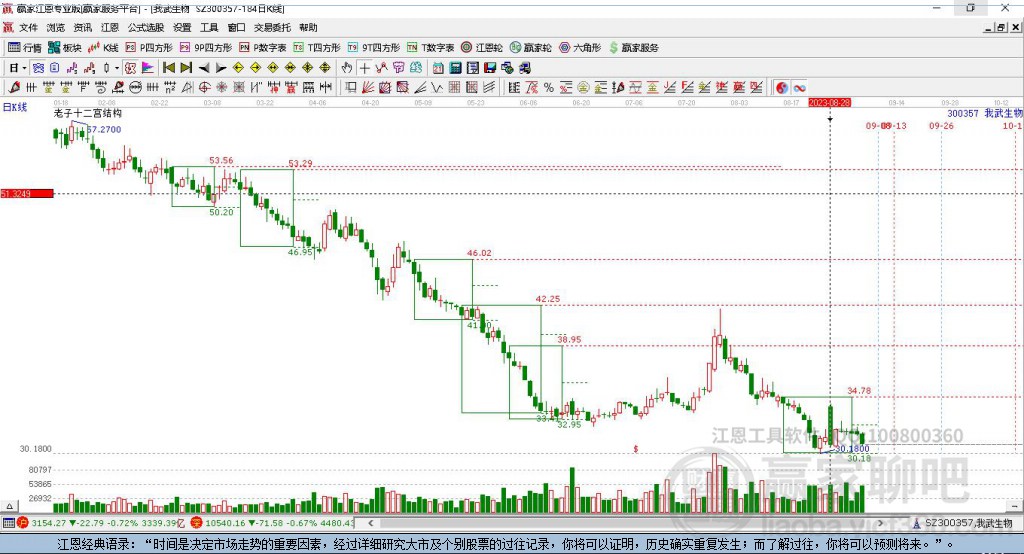Expand the candlestick style dropdown arrow
Viewport: 1024px width, 554px height.
pyautogui.click(x=117, y=68)
